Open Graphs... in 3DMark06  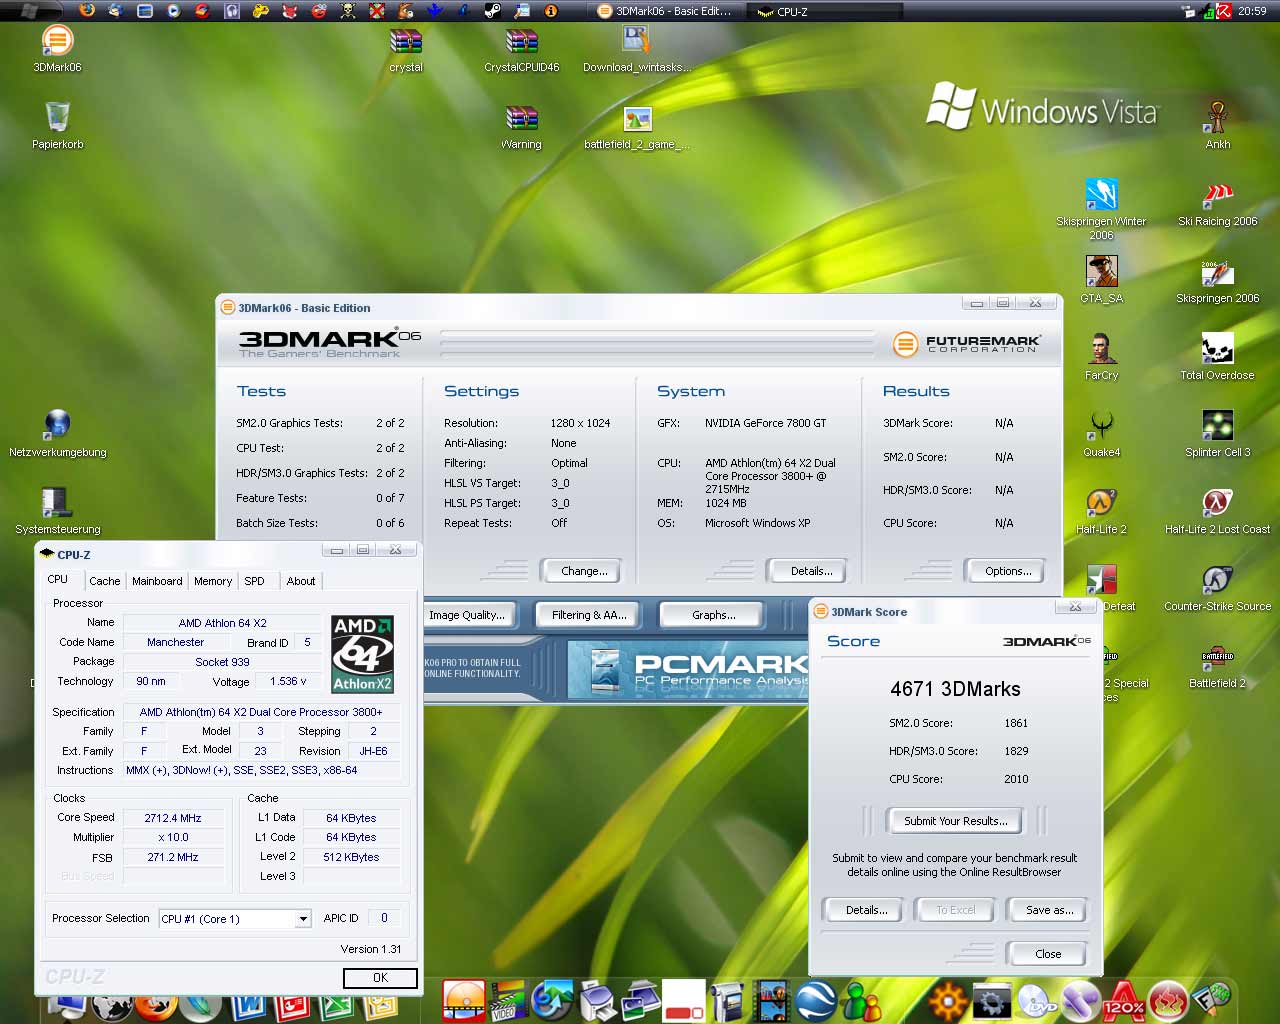[713, 615]
